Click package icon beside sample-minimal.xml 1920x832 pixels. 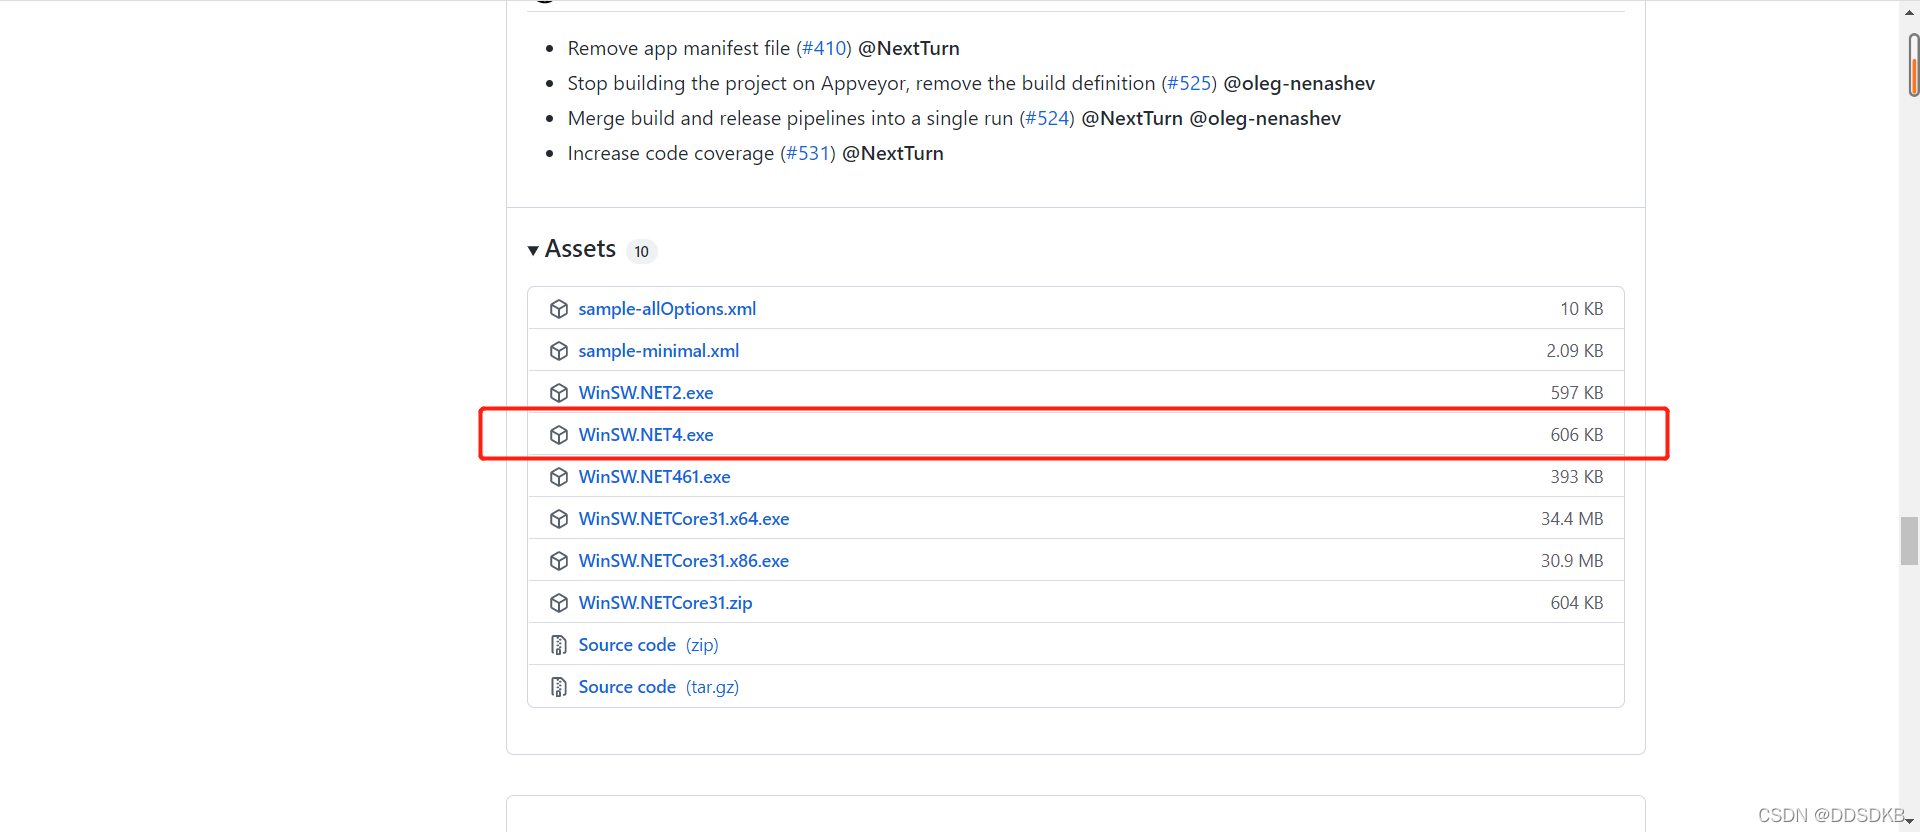click(559, 351)
